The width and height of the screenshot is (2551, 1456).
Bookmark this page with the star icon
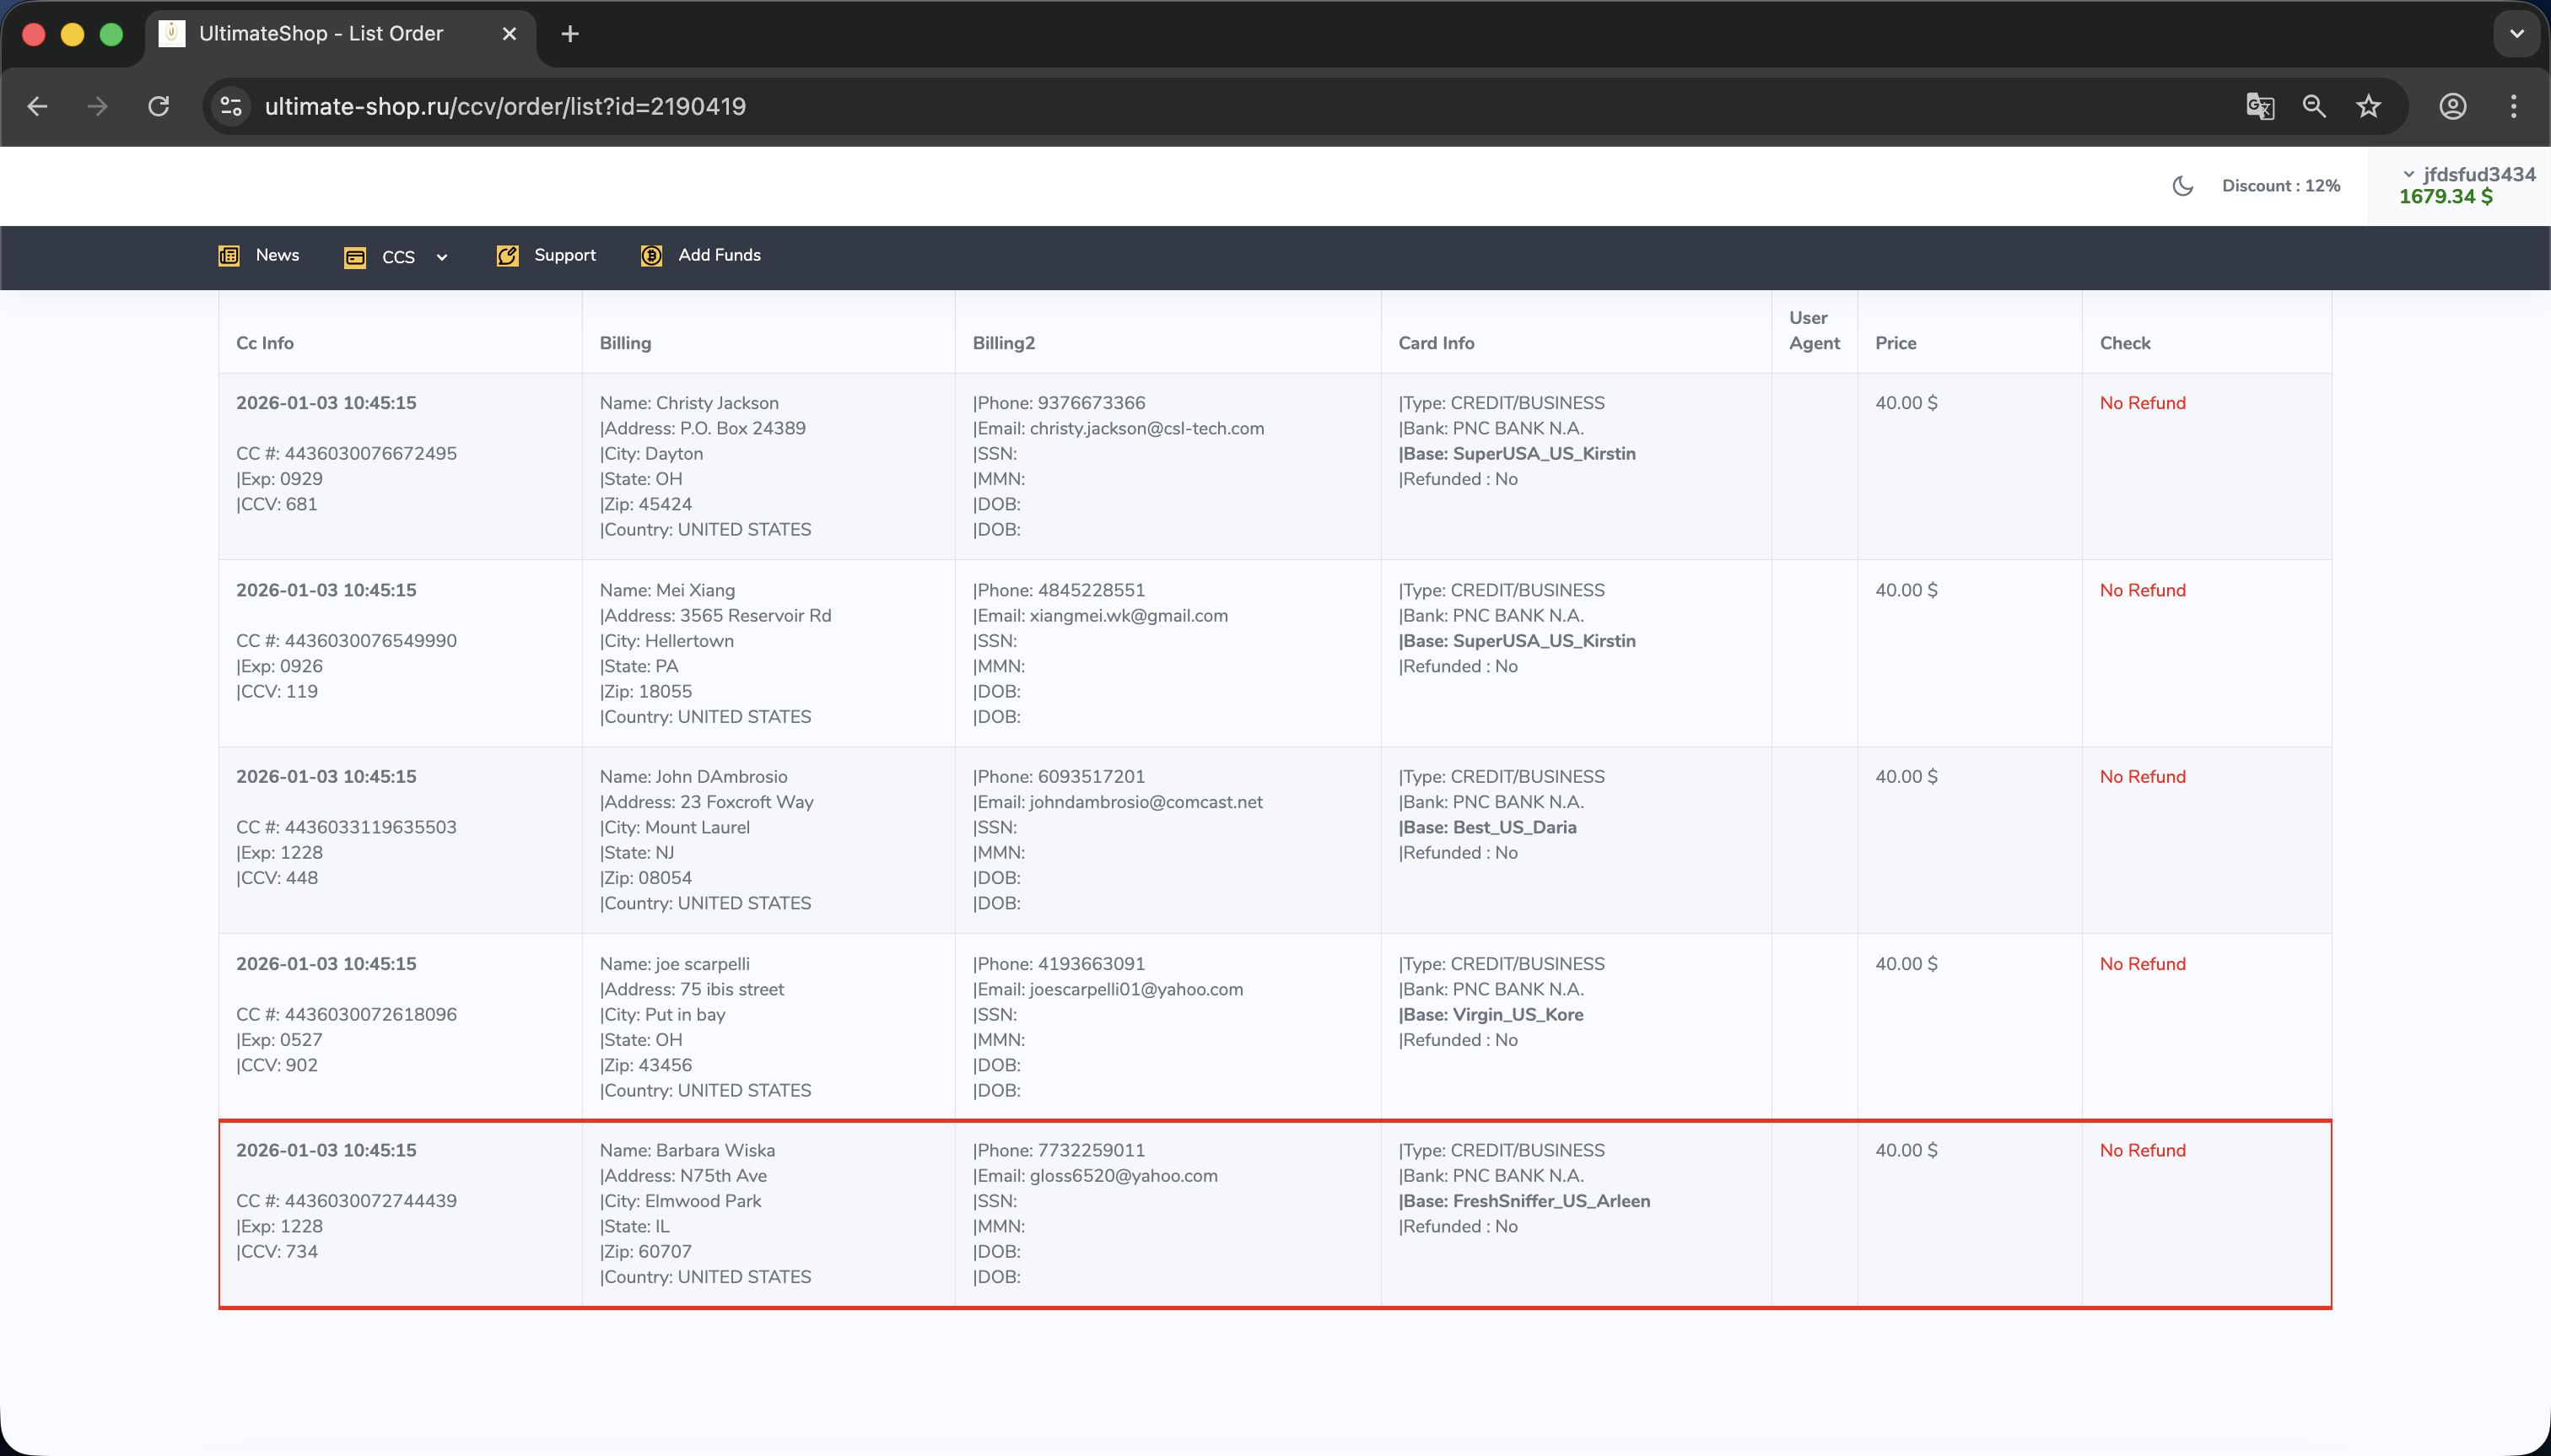(x=2368, y=106)
